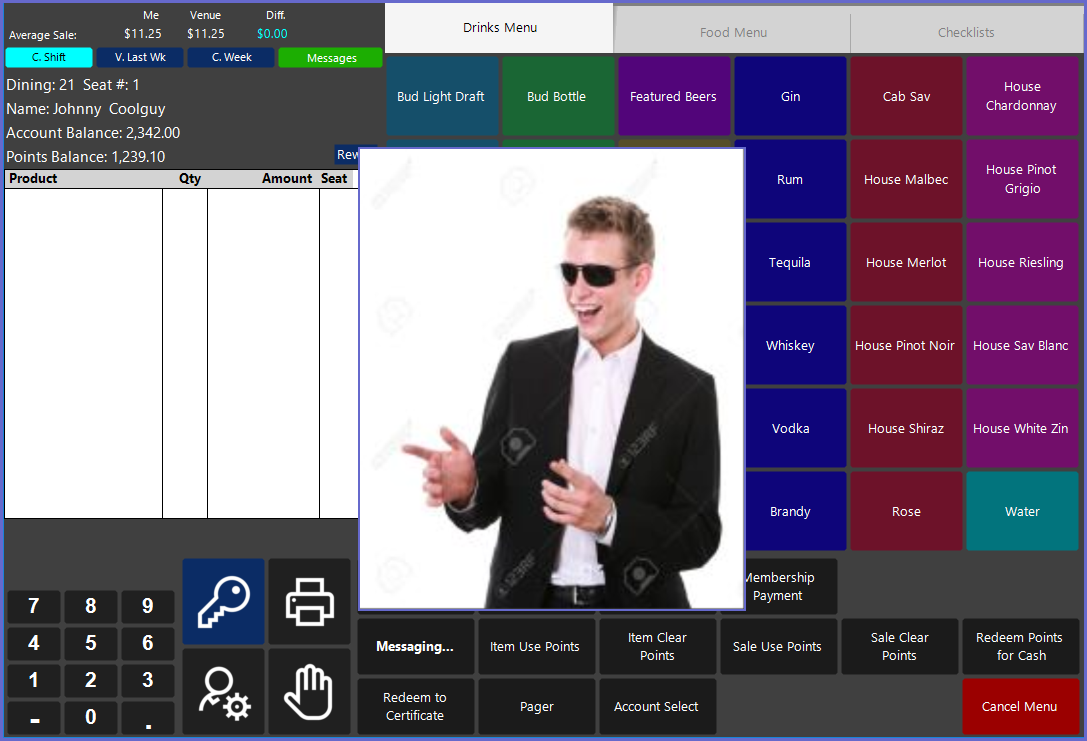Add a Bud Light Draft
Viewport: 1087px width, 741px height.
[x=441, y=97]
